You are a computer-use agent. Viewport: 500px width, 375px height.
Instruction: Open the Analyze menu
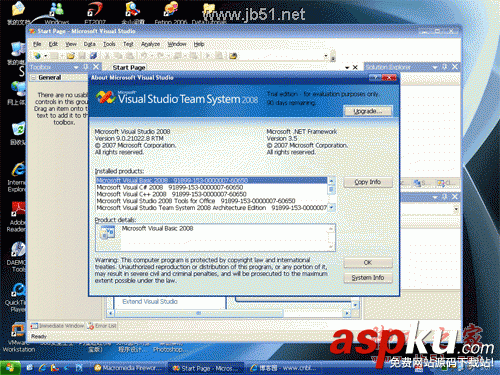point(150,44)
